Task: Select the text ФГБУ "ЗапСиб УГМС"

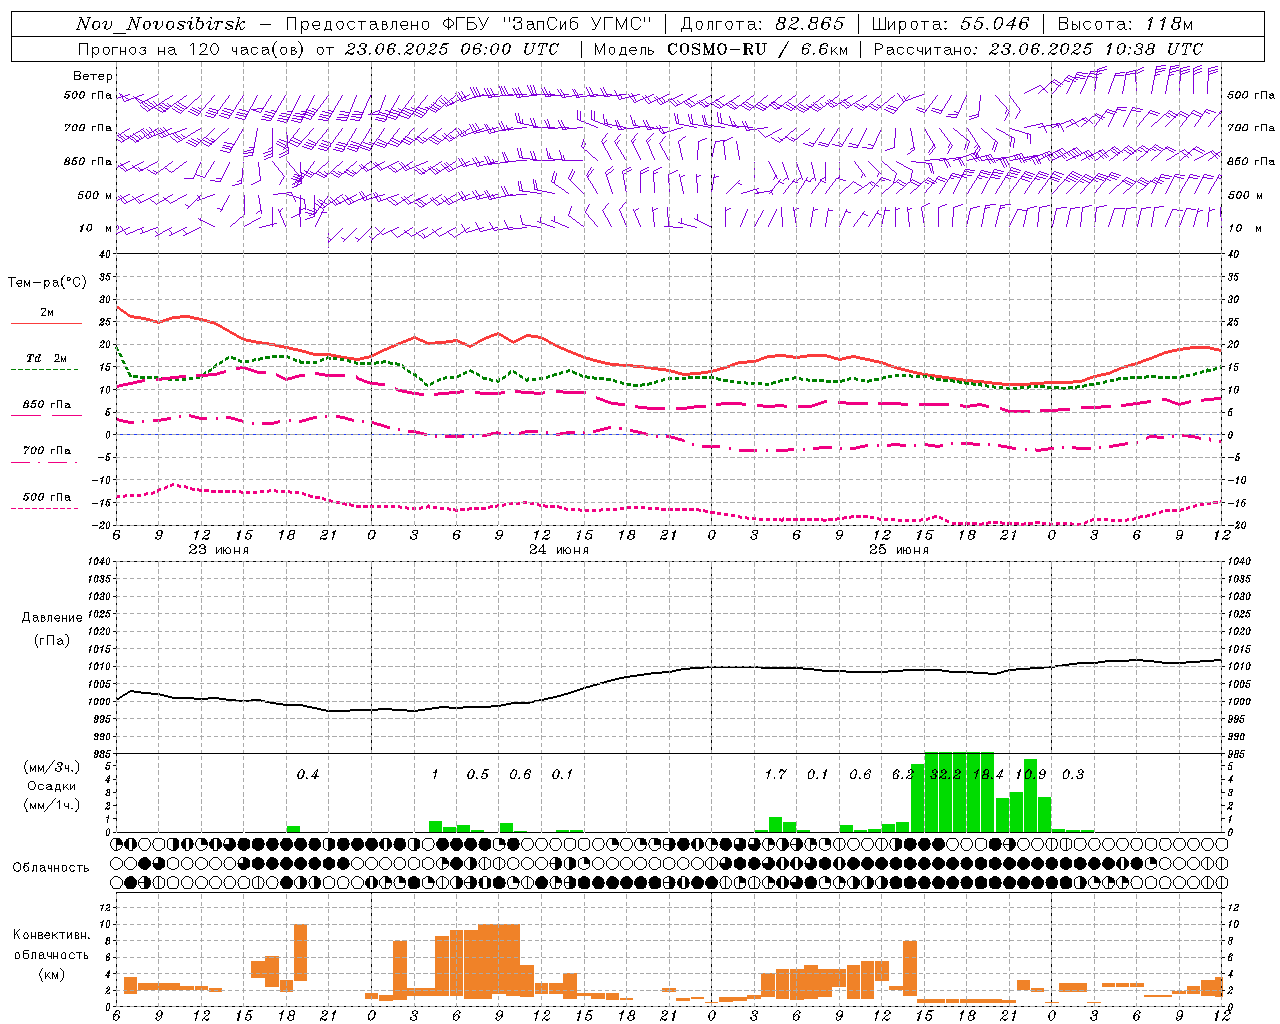Action: click(547, 24)
